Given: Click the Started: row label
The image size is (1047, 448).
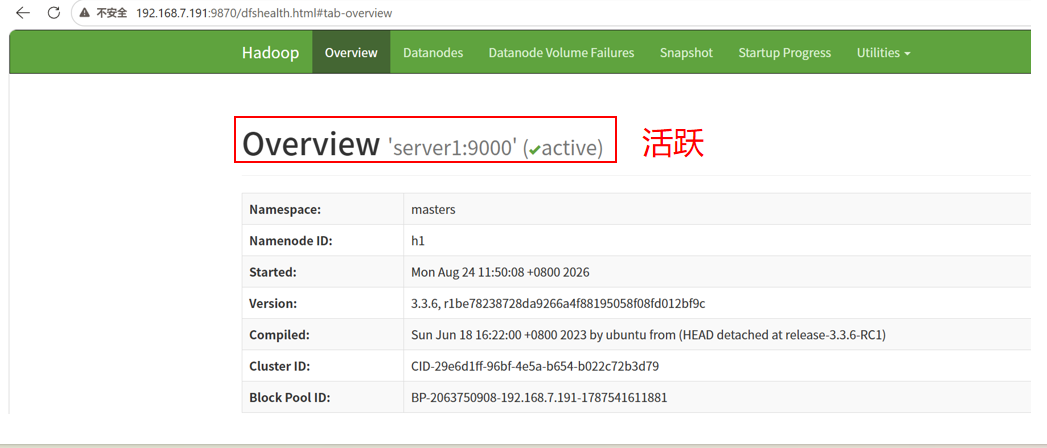Looking at the screenshot, I should (x=272, y=272).
